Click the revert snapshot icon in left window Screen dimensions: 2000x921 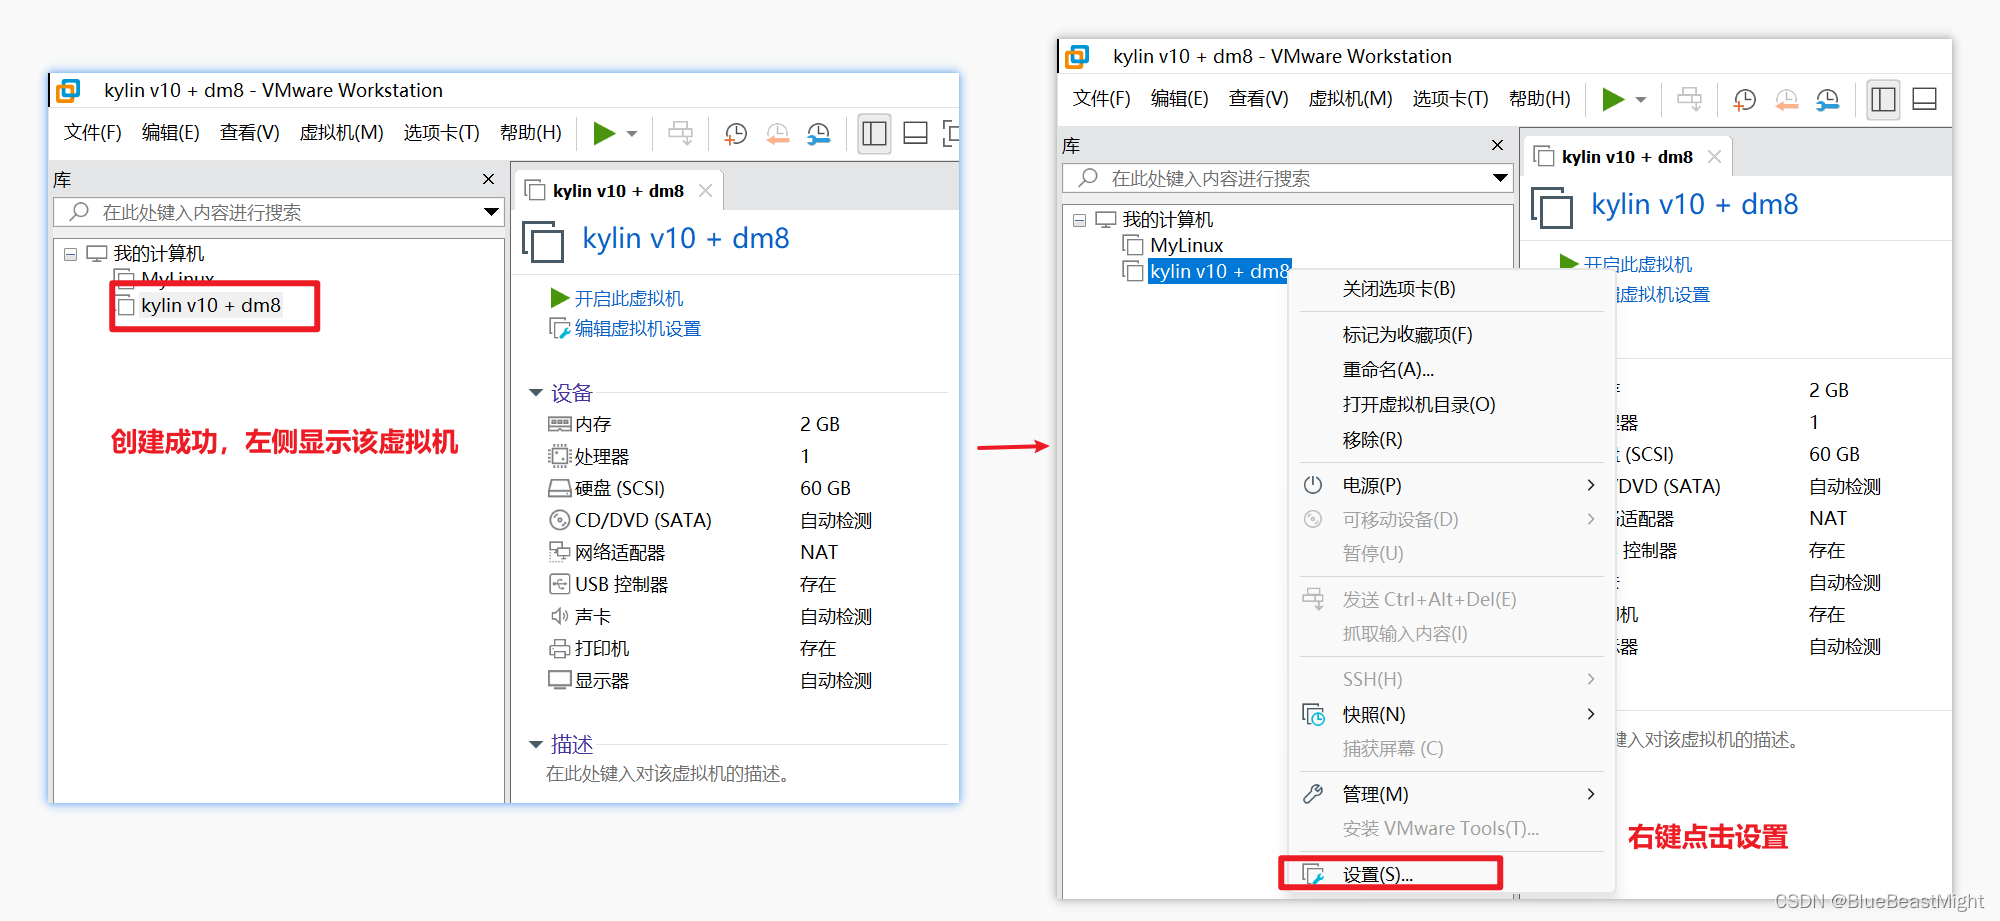point(777,134)
